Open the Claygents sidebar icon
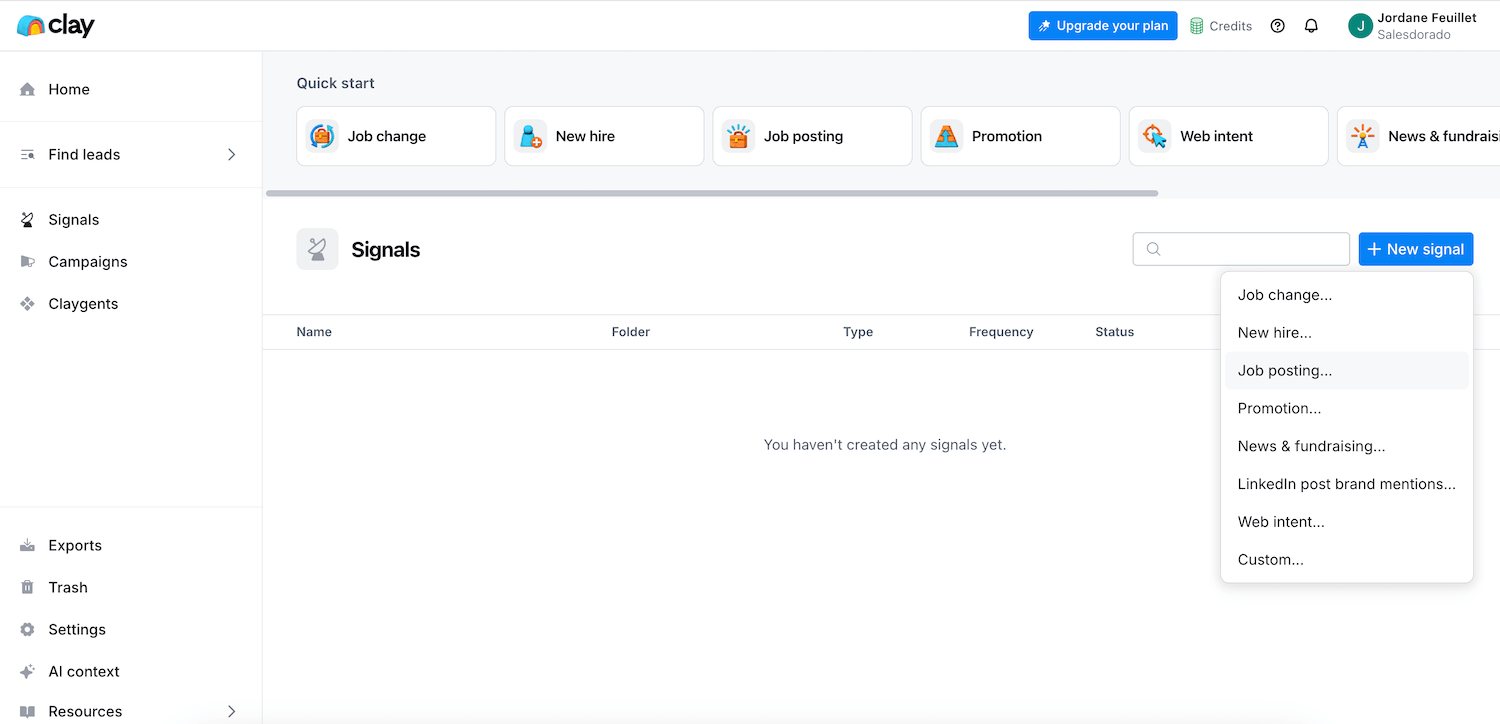Viewport: 1500px width, 724px height. (28, 304)
